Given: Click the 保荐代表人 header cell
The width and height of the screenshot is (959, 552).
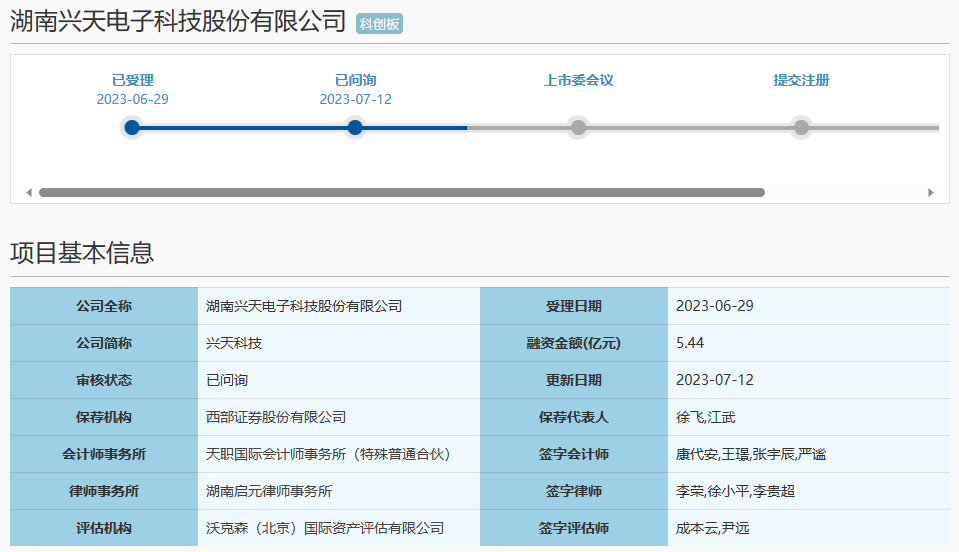Looking at the screenshot, I should click(574, 417).
